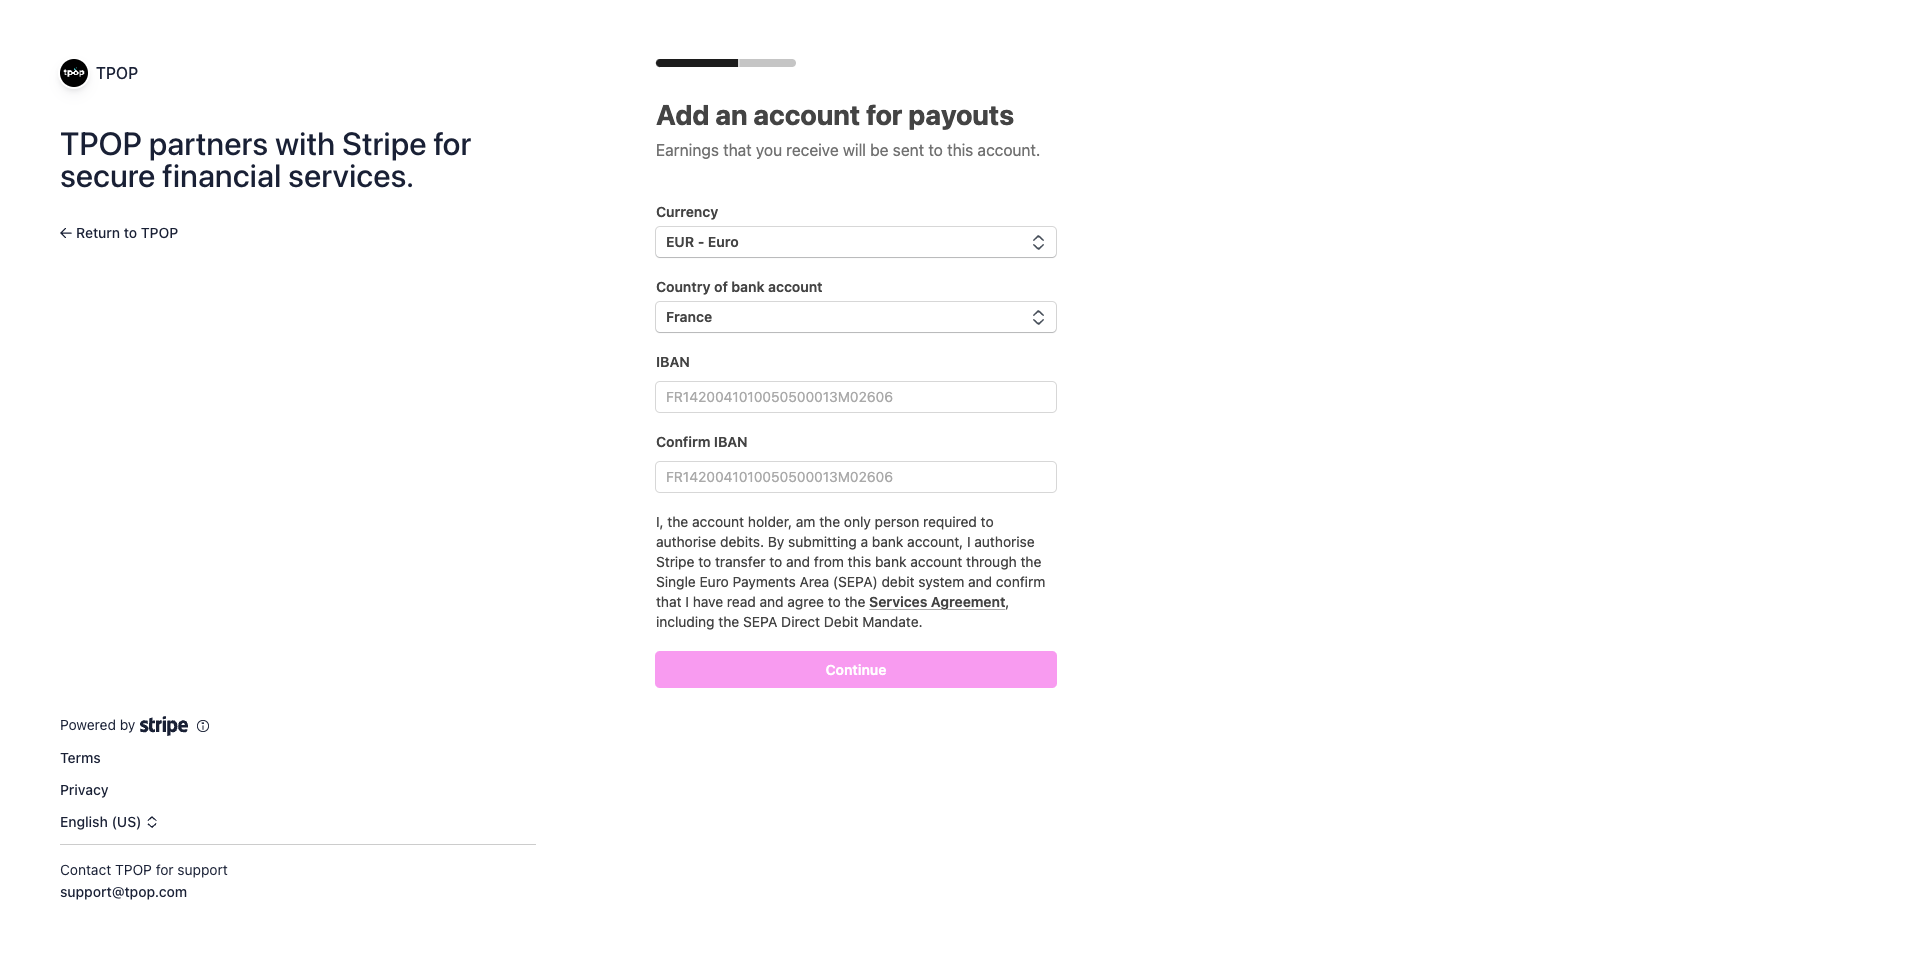Click the back arrow before Return to TPOP
This screenshot has width=1920, height=958.
[65, 233]
